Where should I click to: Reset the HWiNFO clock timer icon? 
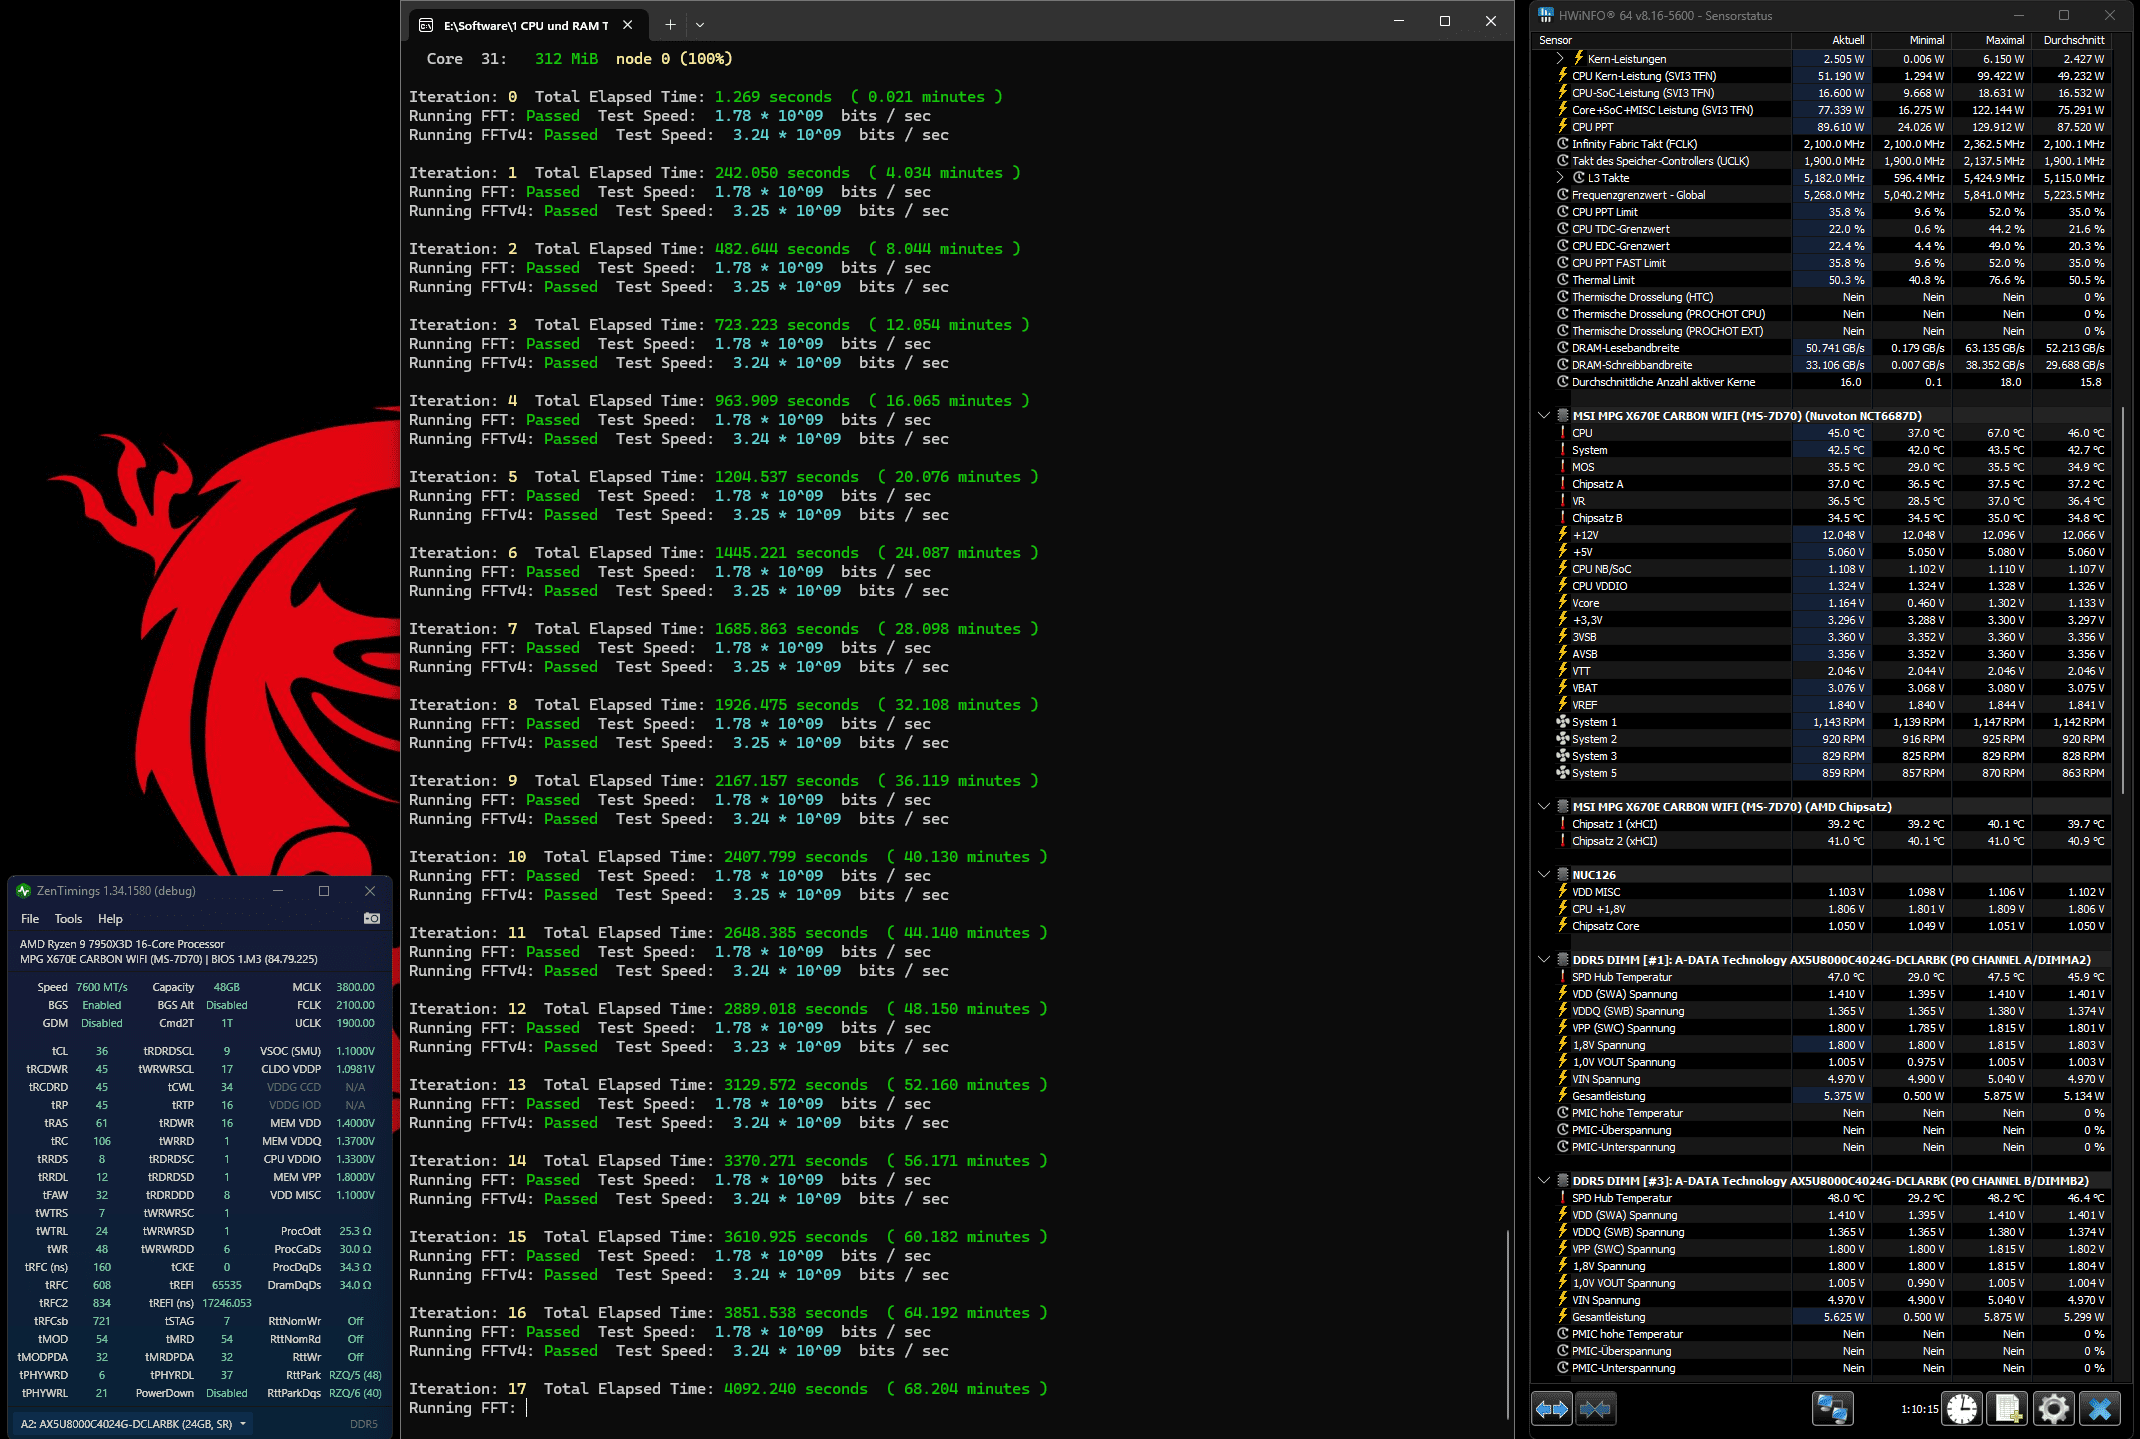1962,1409
